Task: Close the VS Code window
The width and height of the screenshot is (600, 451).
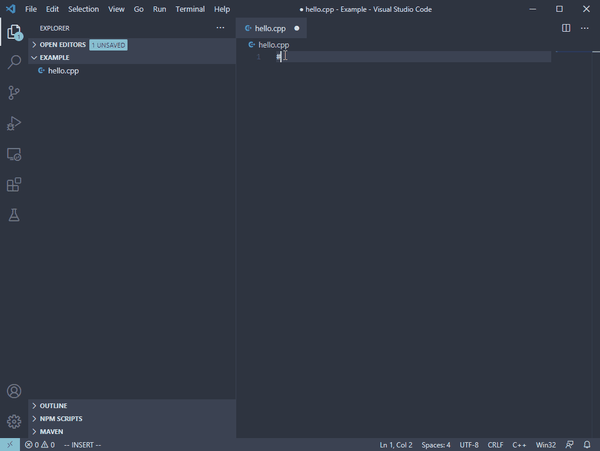Action: (x=586, y=9)
